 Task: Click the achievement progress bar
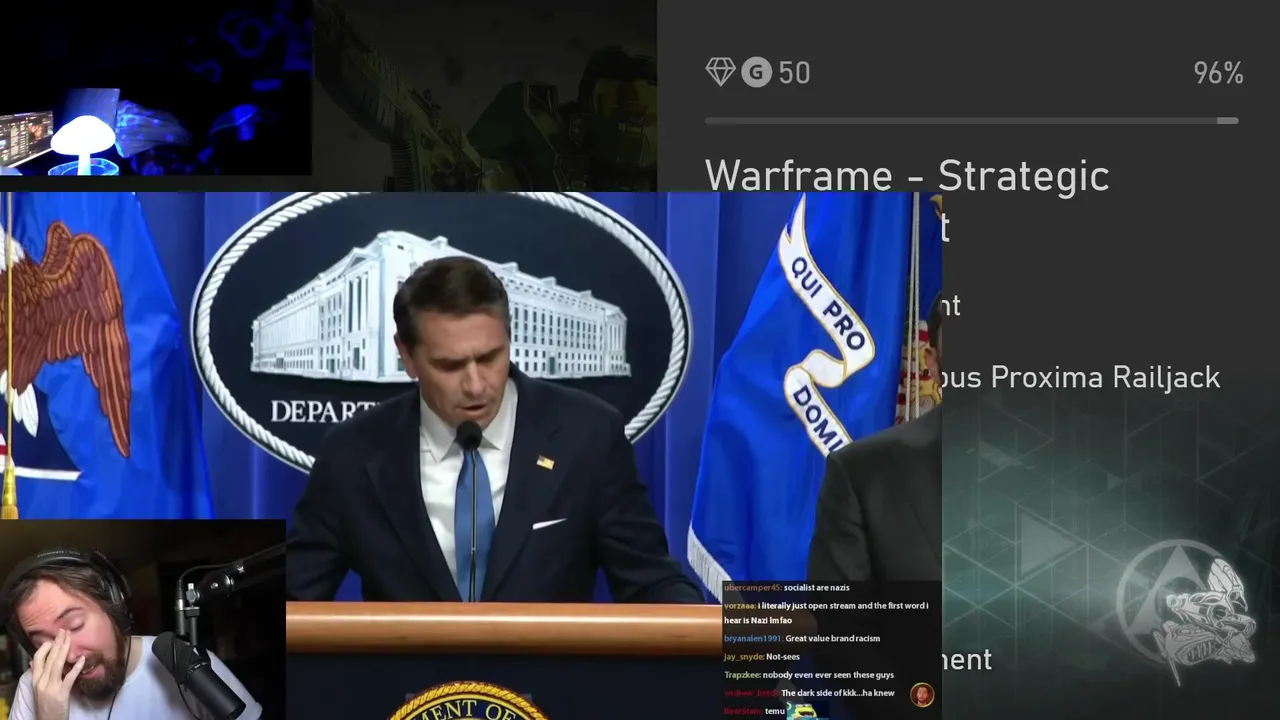pyautogui.click(x=971, y=121)
